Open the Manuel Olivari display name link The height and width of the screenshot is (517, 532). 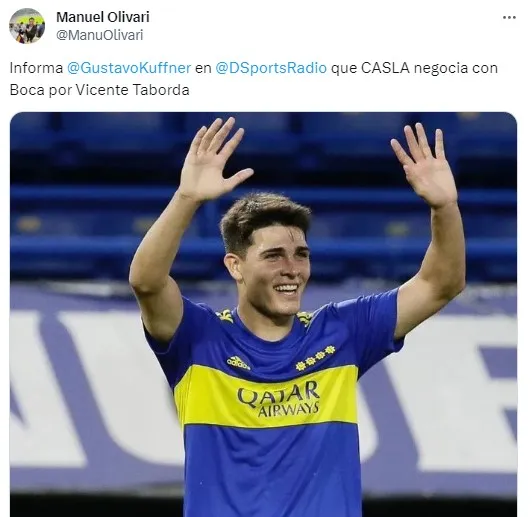[x=102, y=17]
